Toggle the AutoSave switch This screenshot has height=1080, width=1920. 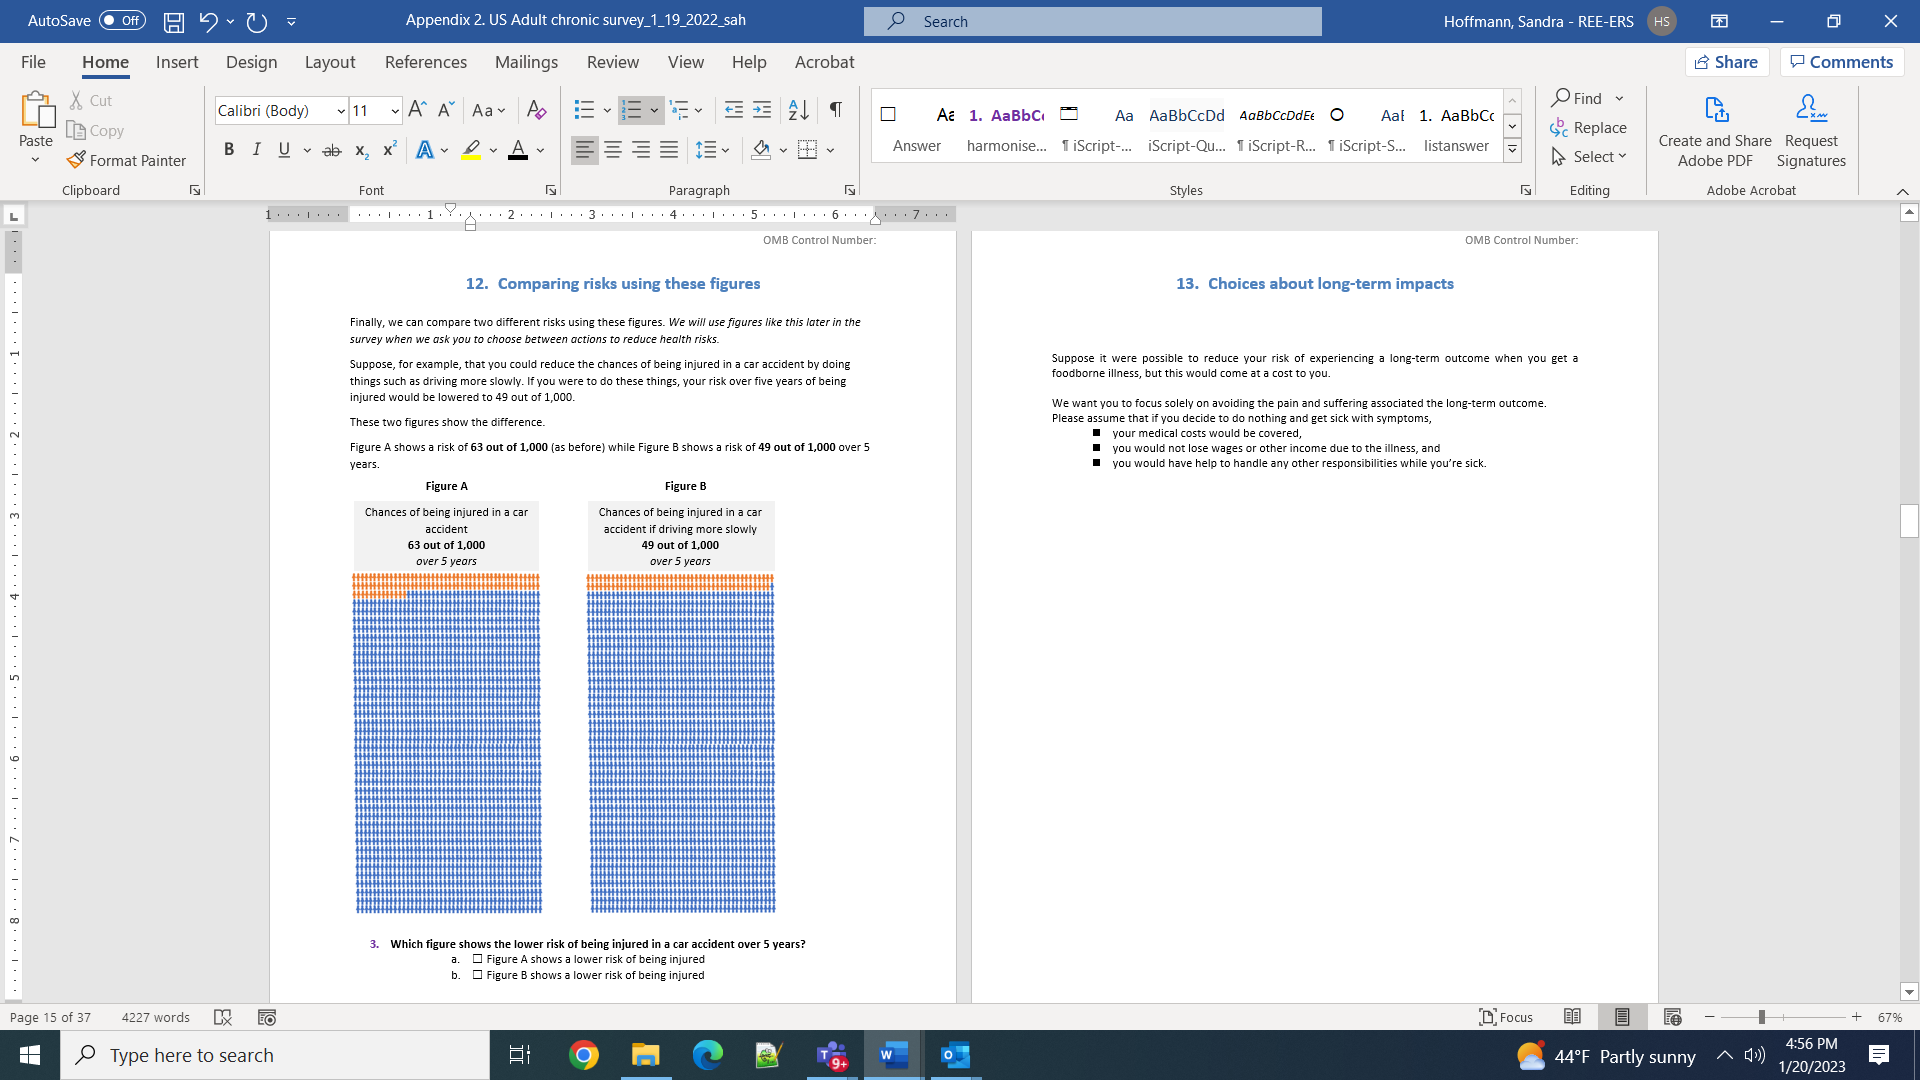click(122, 20)
